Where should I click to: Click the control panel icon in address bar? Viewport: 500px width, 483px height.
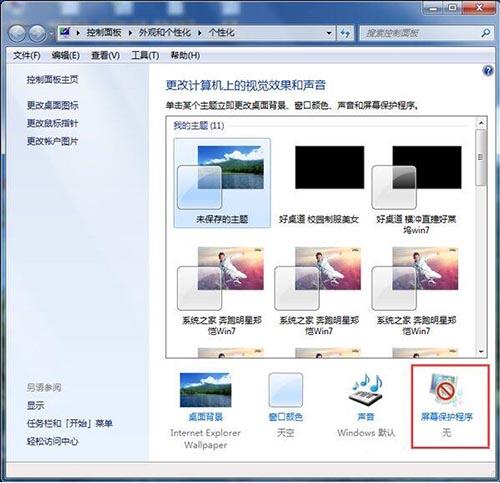[x=65, y=32]
